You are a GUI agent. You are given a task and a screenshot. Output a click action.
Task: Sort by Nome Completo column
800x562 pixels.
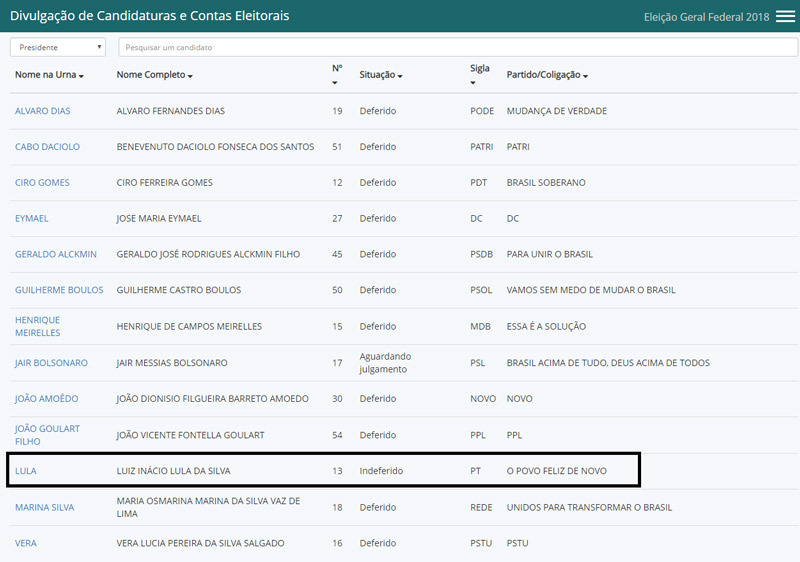pos(155,75)
